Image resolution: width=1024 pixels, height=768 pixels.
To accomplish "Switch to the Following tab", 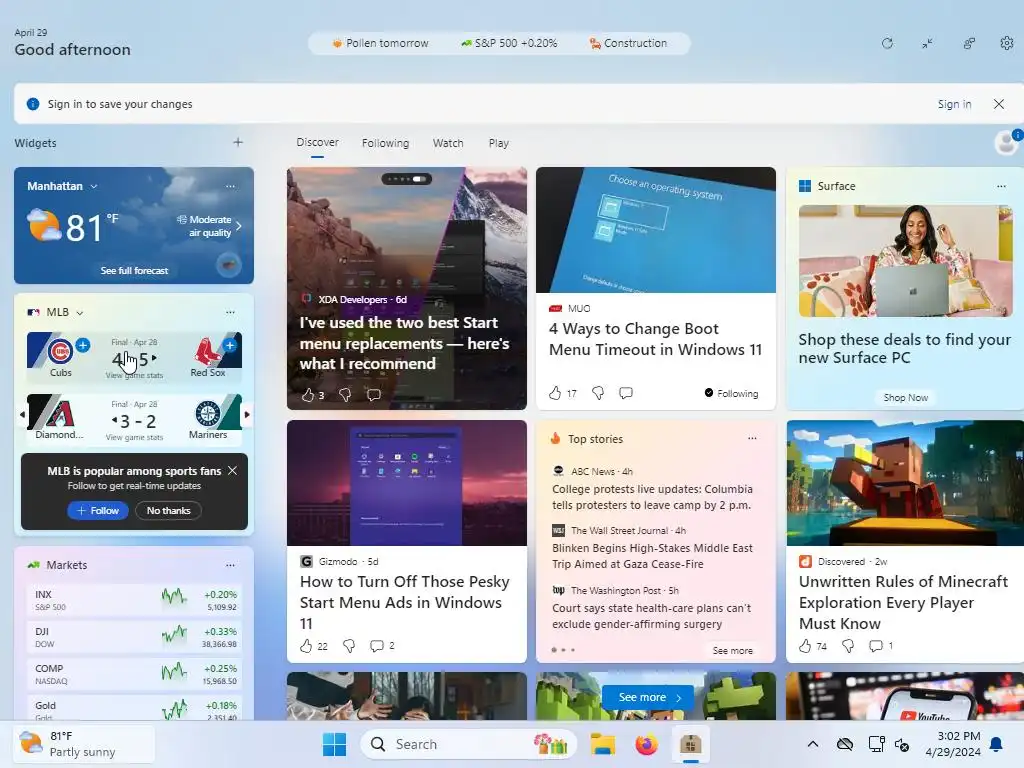I will (x=385, y=143).
